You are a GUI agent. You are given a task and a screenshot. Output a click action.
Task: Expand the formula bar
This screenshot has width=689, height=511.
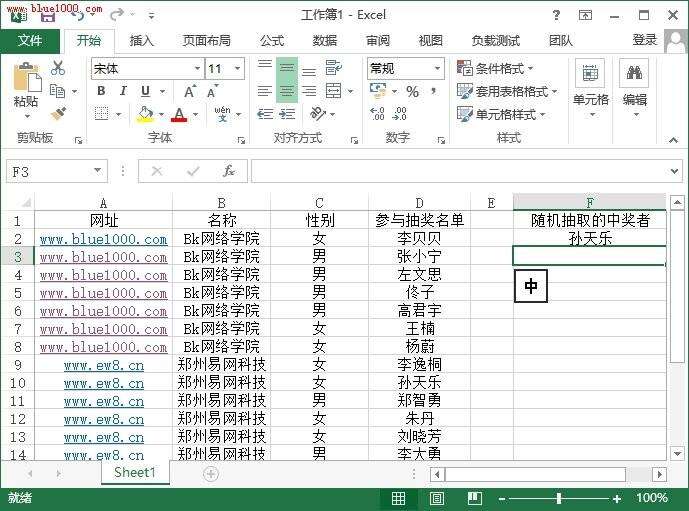674,171
